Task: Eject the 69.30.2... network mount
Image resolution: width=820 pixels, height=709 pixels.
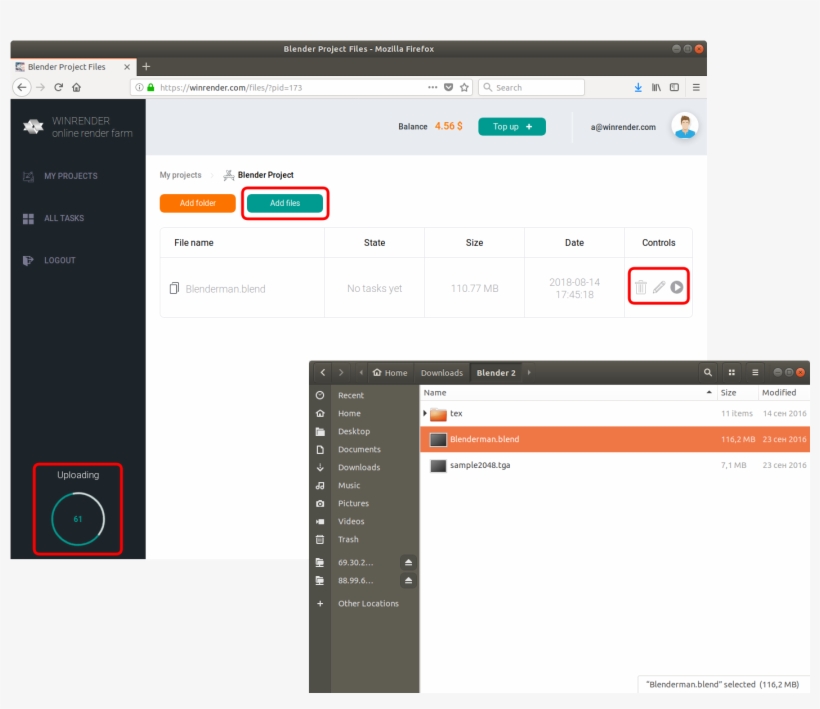Action: coord(408,563)
